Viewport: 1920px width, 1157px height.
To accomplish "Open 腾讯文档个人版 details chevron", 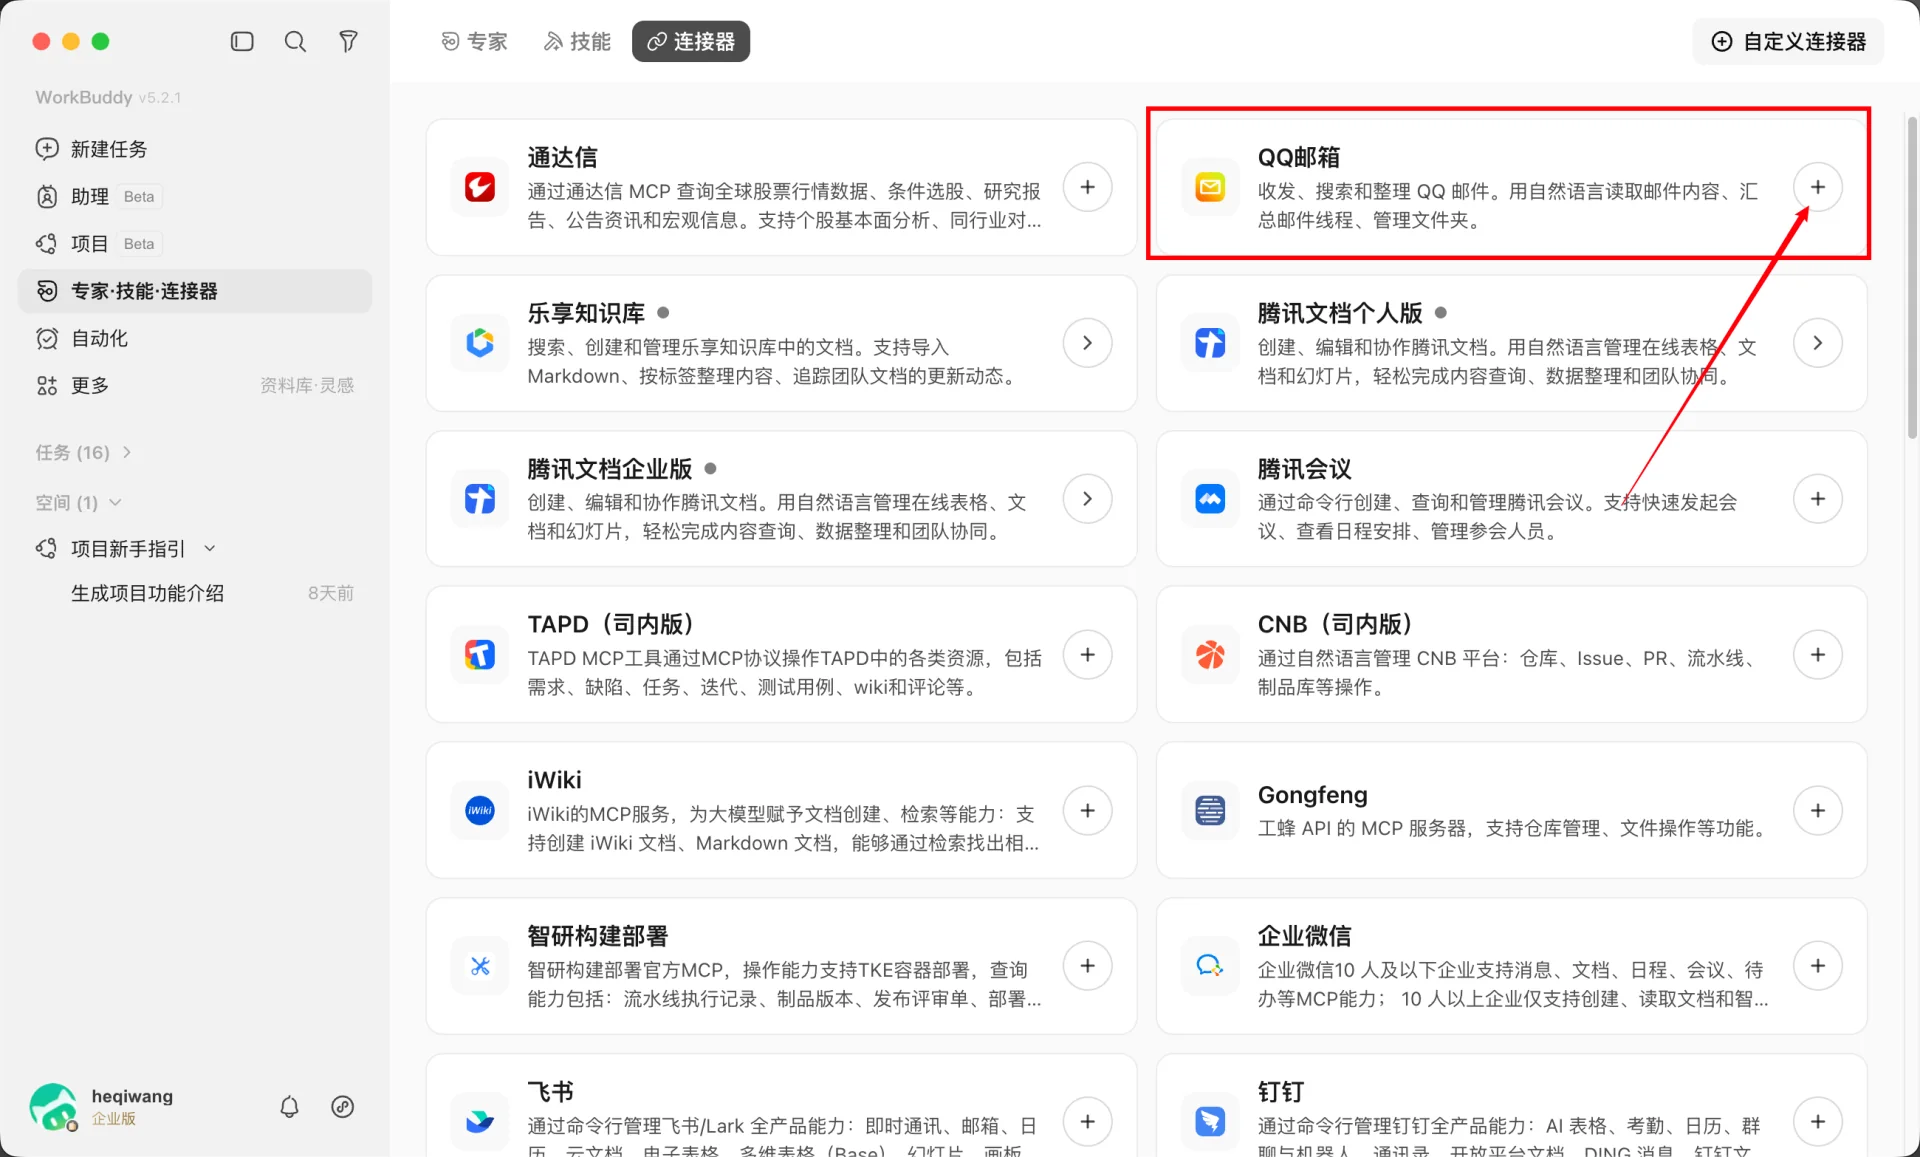I will pos(1817,343).
